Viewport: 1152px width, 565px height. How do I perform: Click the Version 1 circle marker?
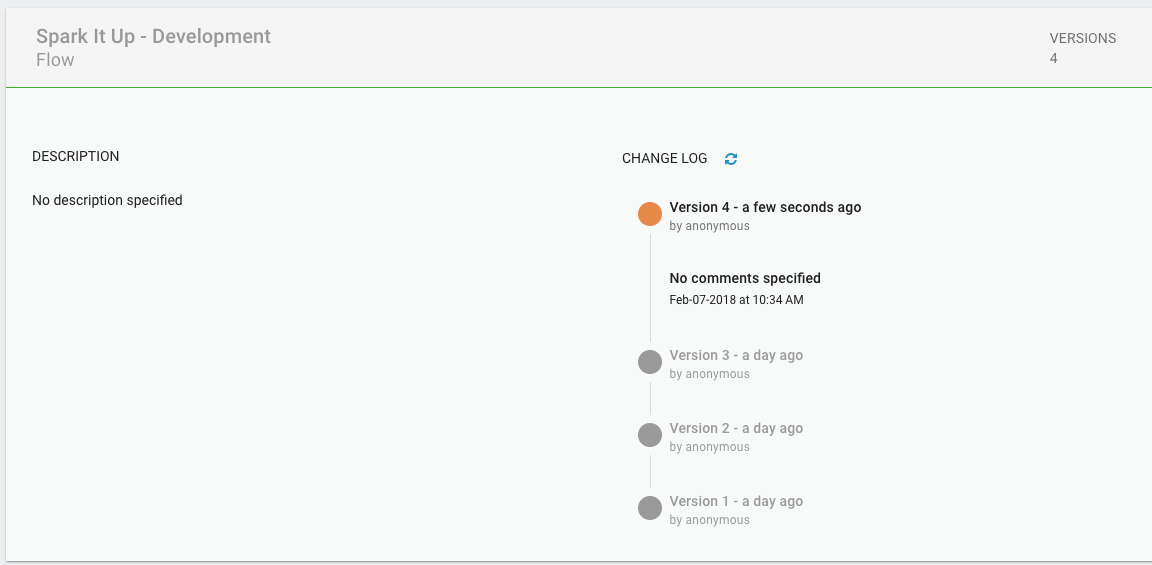pos(650,508)
